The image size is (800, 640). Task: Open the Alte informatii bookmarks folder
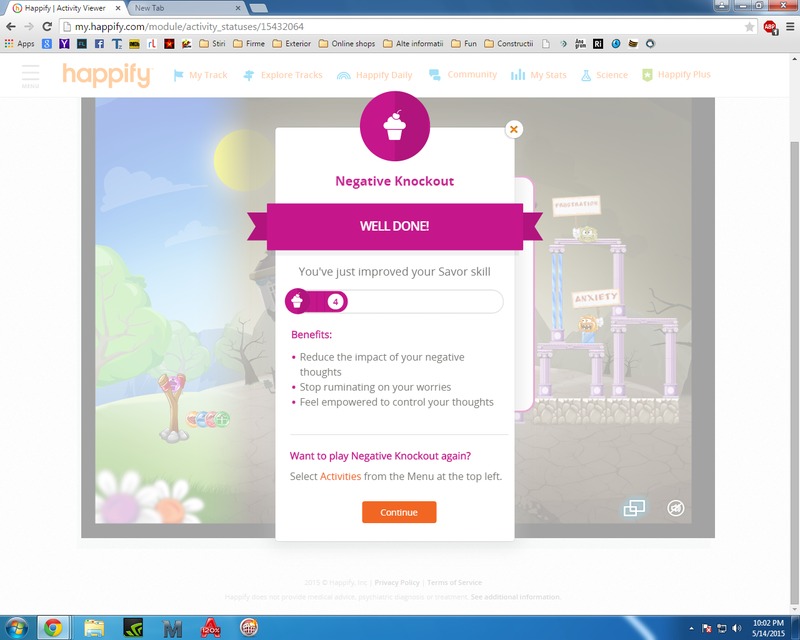click(x=413, y=44)
